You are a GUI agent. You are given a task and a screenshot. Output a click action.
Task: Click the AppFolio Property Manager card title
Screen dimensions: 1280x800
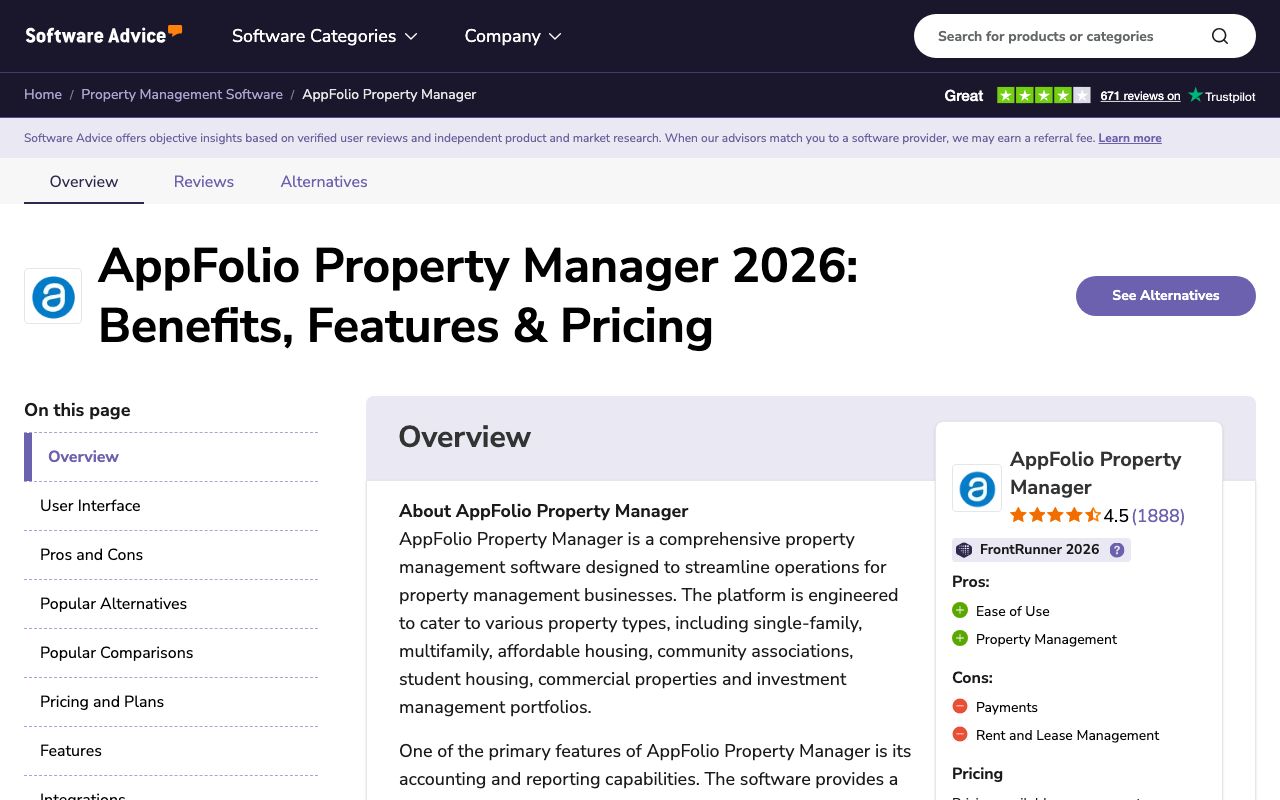point(1095,473)
